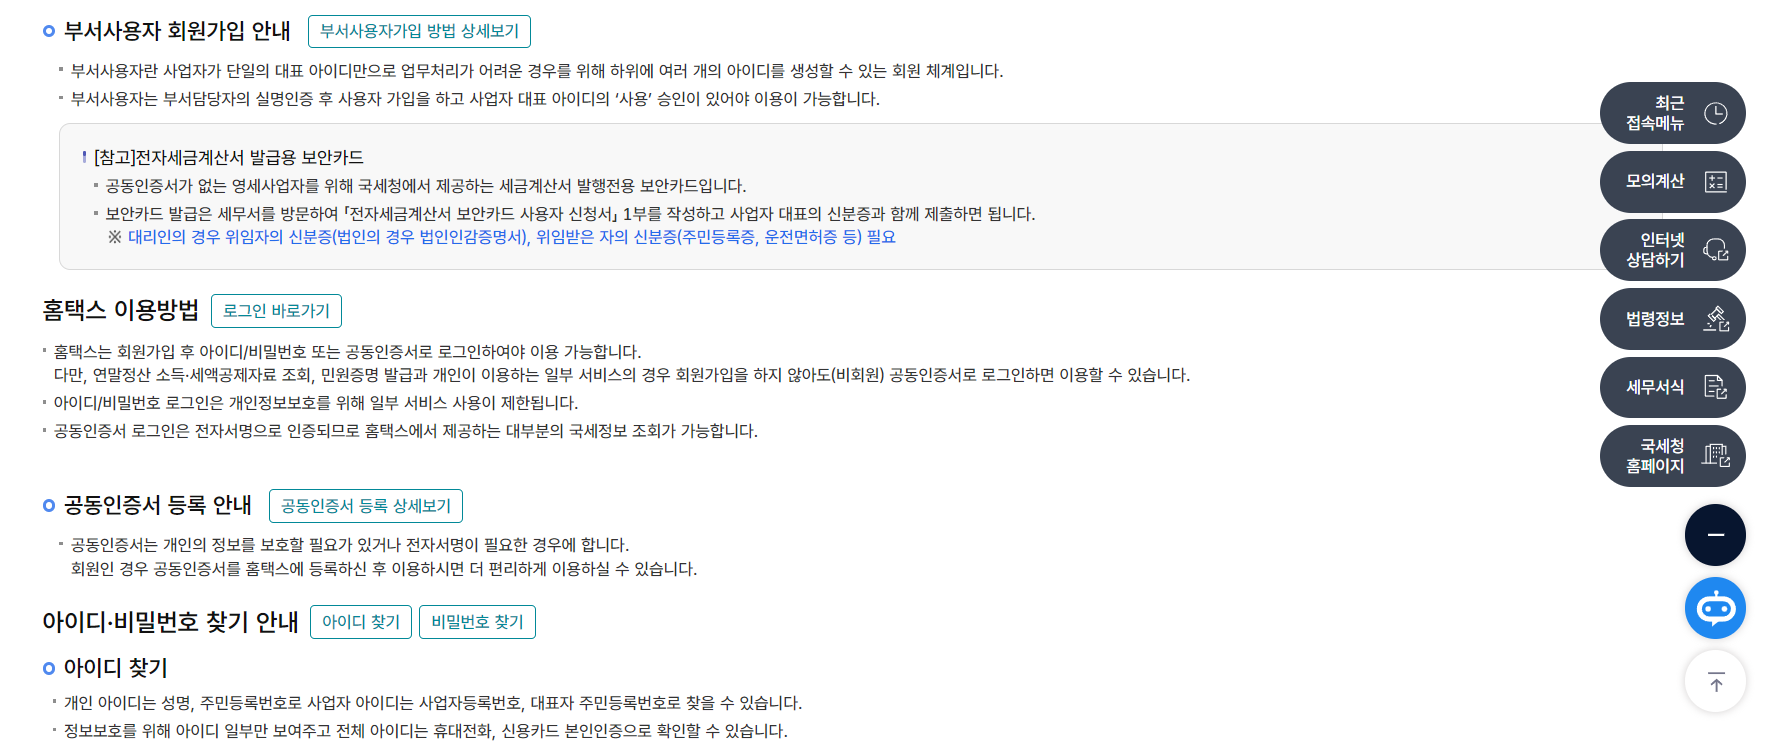Click the line 공동인증서는 개인의 정보를 보호할 필요가
Viewport: 1780px width, 742px height.
pos(350,545)
